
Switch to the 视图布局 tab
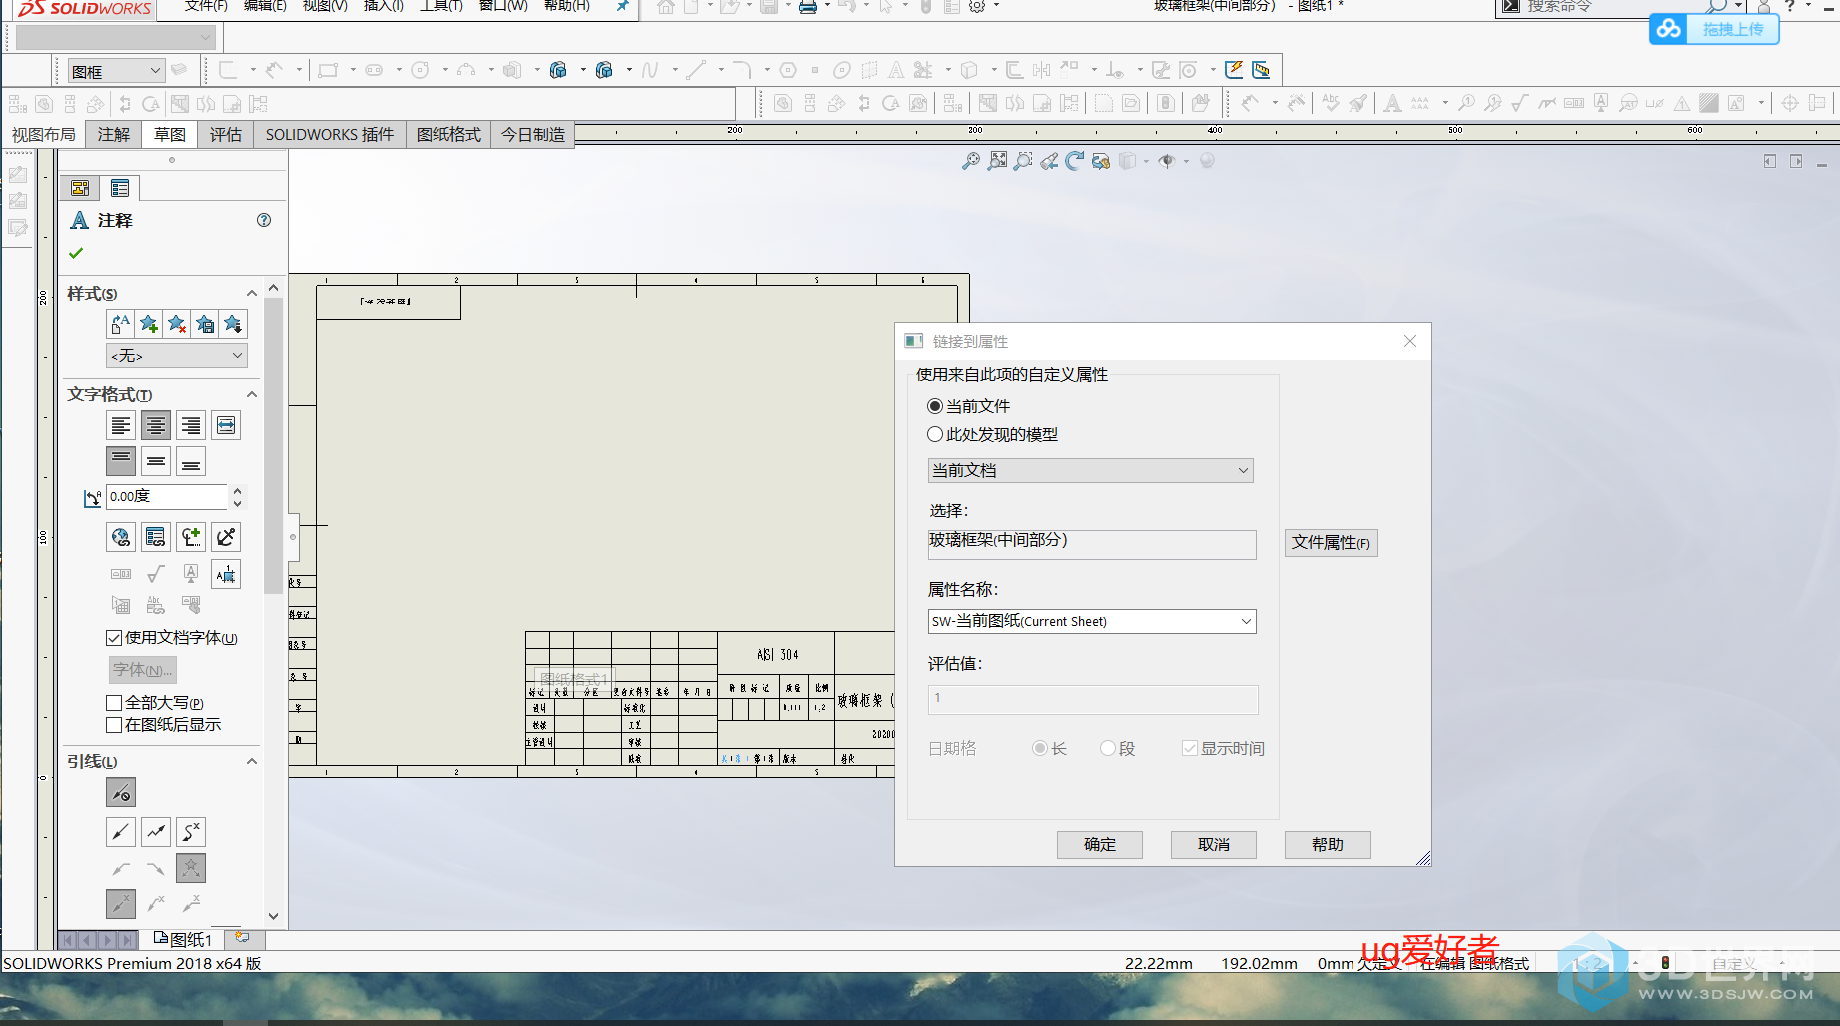[x=44, y=134]
